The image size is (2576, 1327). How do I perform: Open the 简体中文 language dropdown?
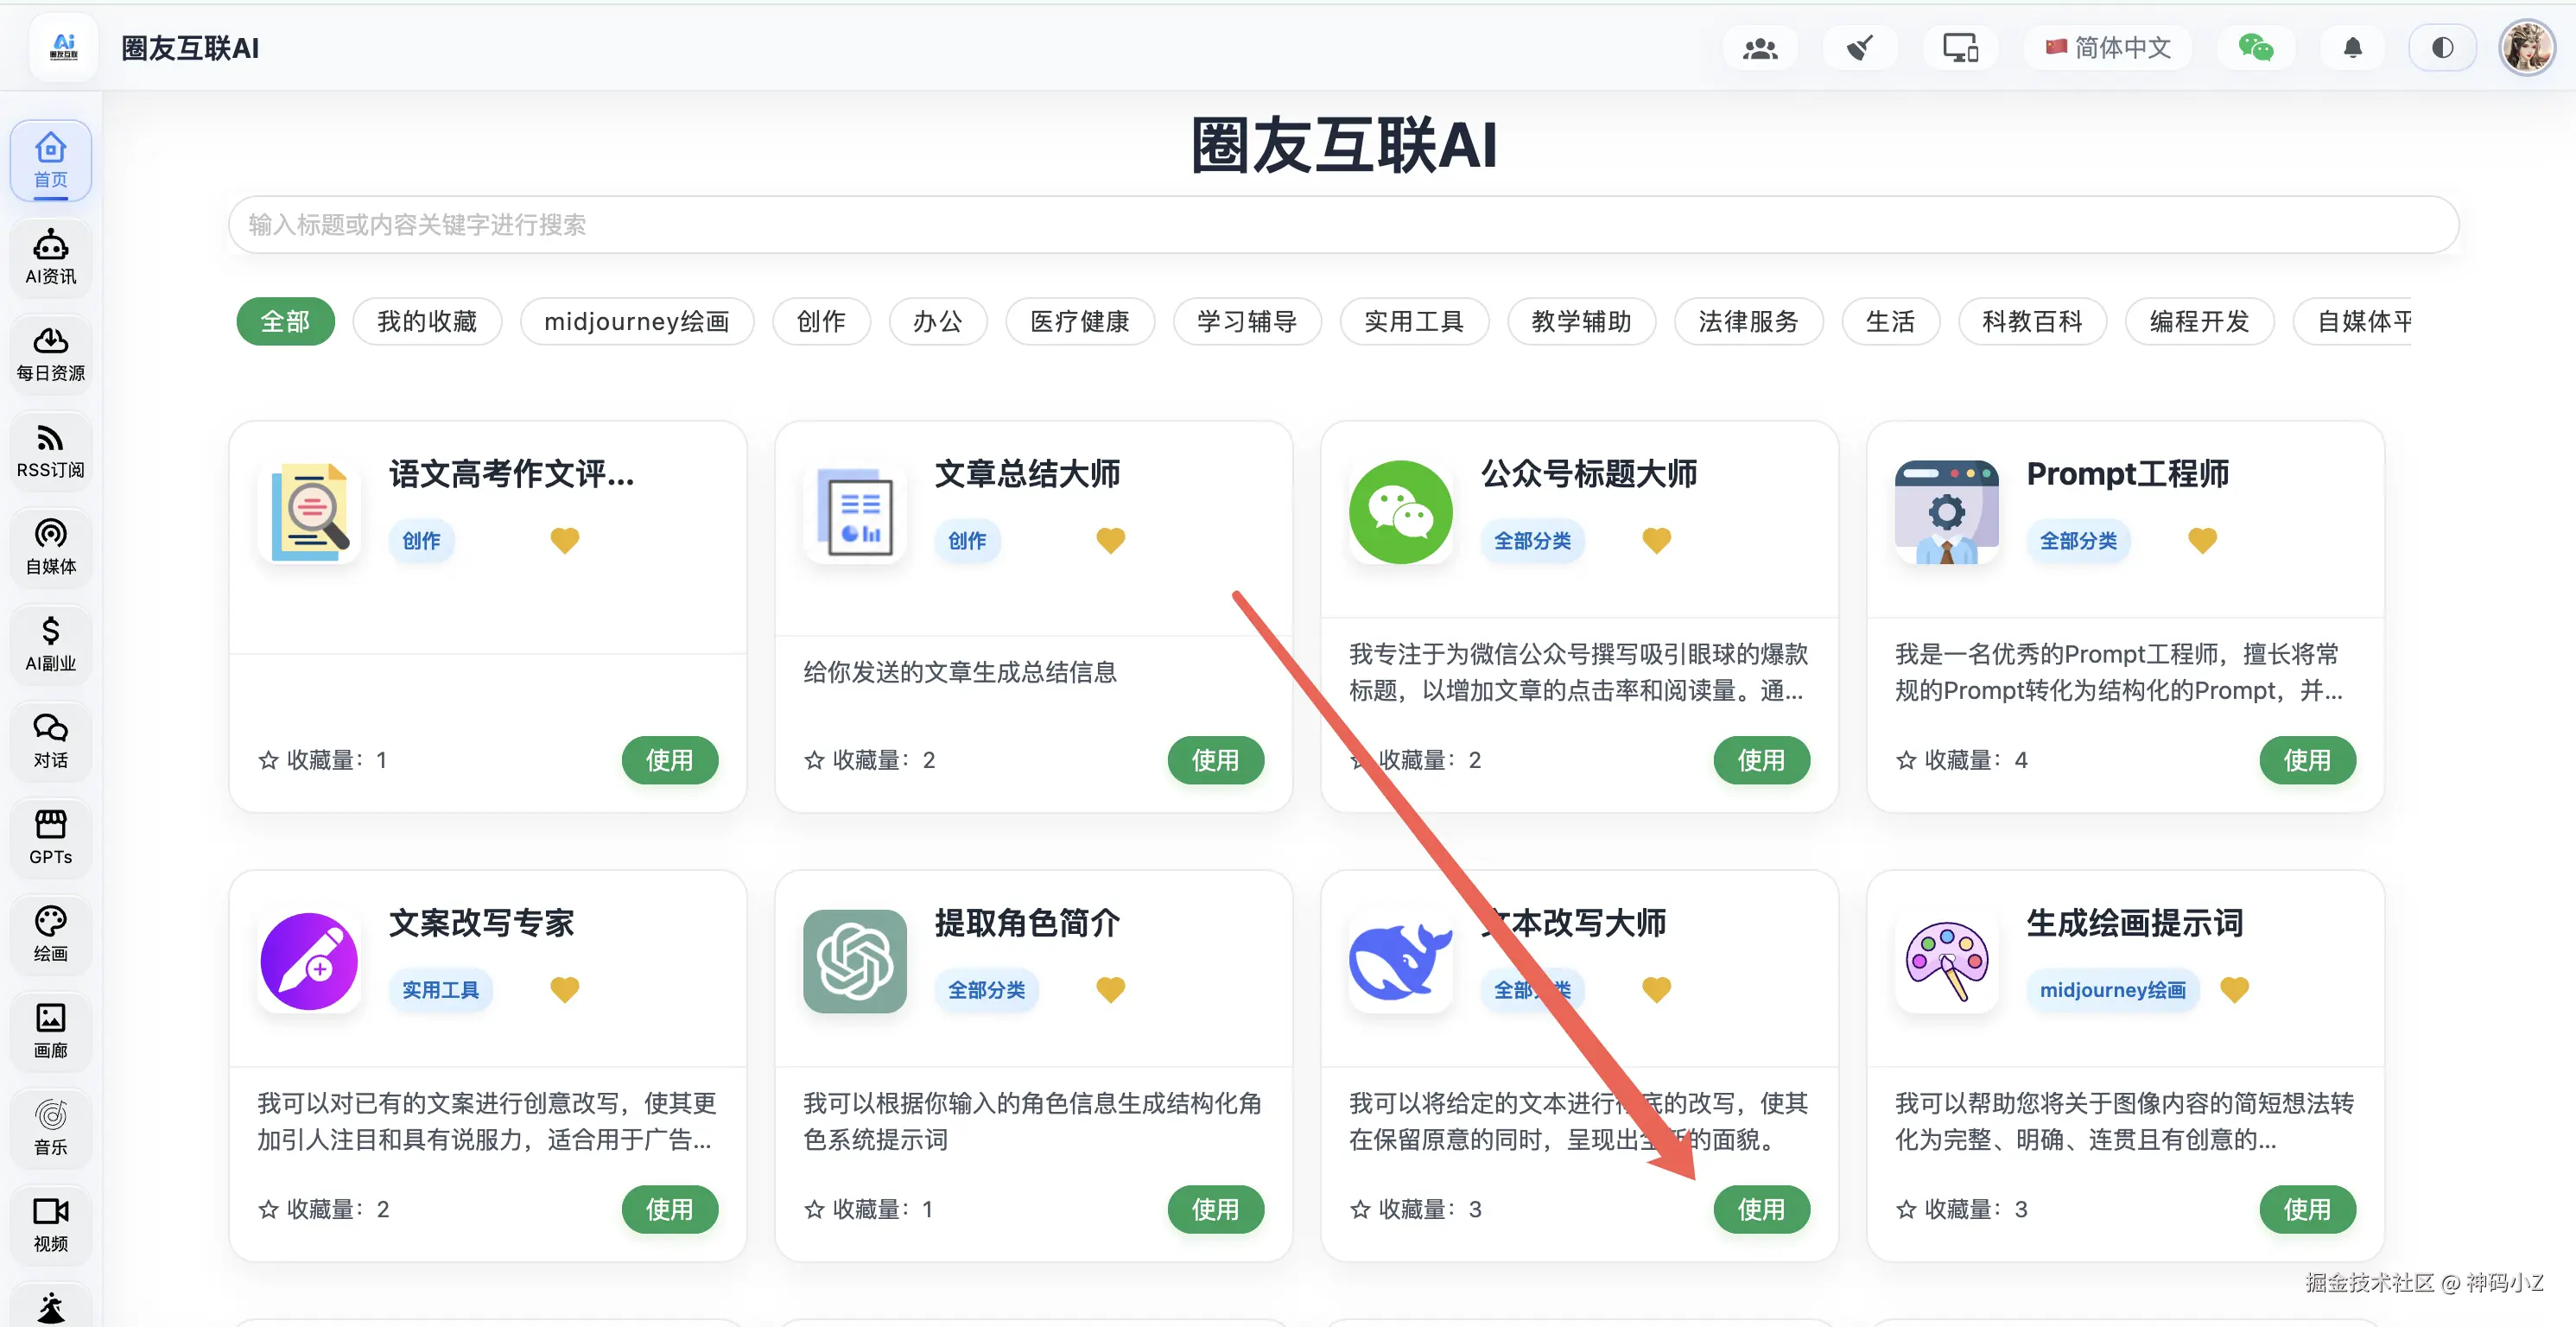(2108, 48)
